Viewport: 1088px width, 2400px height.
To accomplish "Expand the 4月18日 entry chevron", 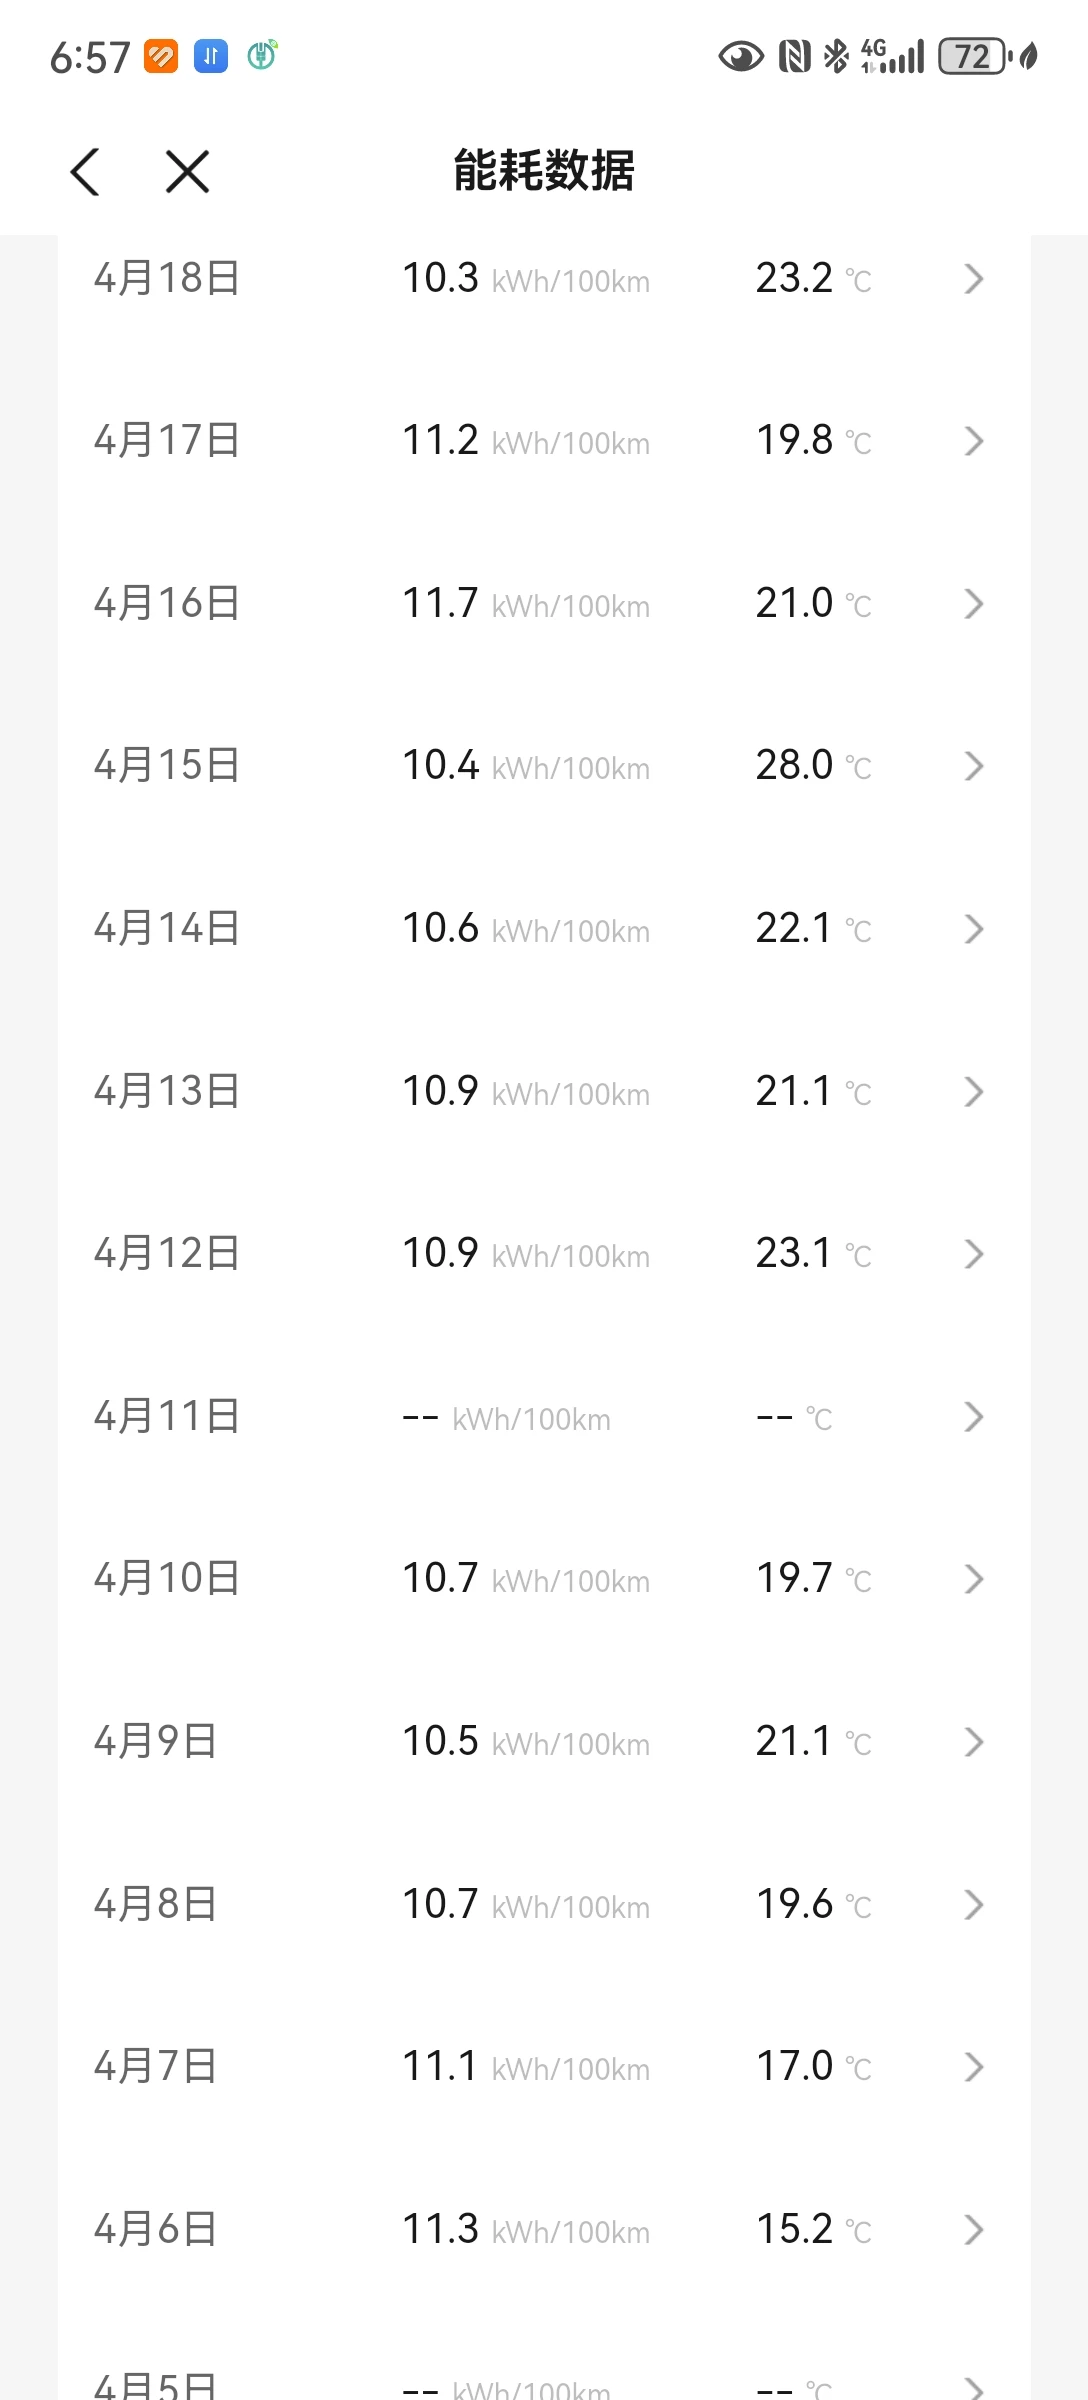I will coord(973,279).
